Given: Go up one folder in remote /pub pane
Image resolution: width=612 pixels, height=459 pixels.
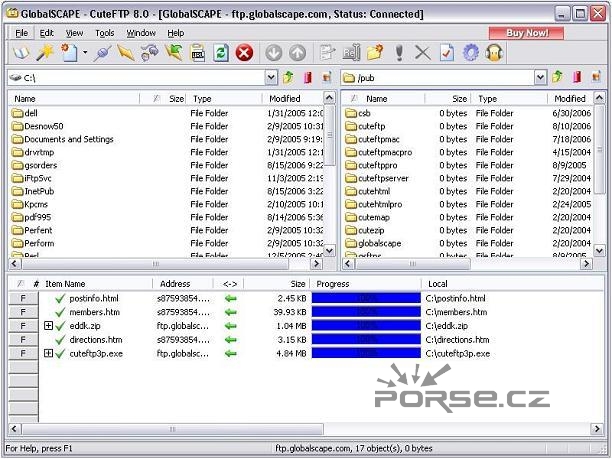Looking at the screenshot, I should 557,77.
